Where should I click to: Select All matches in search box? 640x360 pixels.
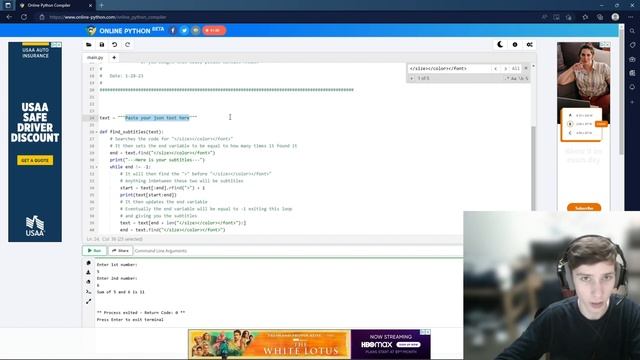(516, 69)
